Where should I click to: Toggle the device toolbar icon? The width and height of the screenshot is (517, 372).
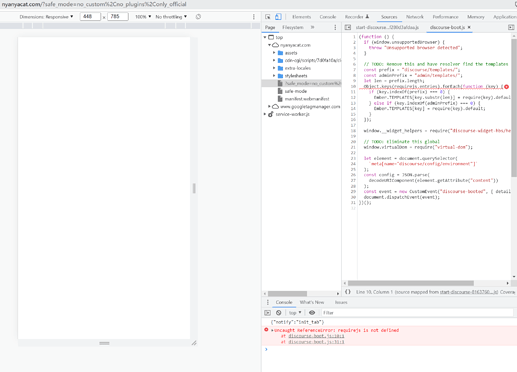(x=278, y=17)
